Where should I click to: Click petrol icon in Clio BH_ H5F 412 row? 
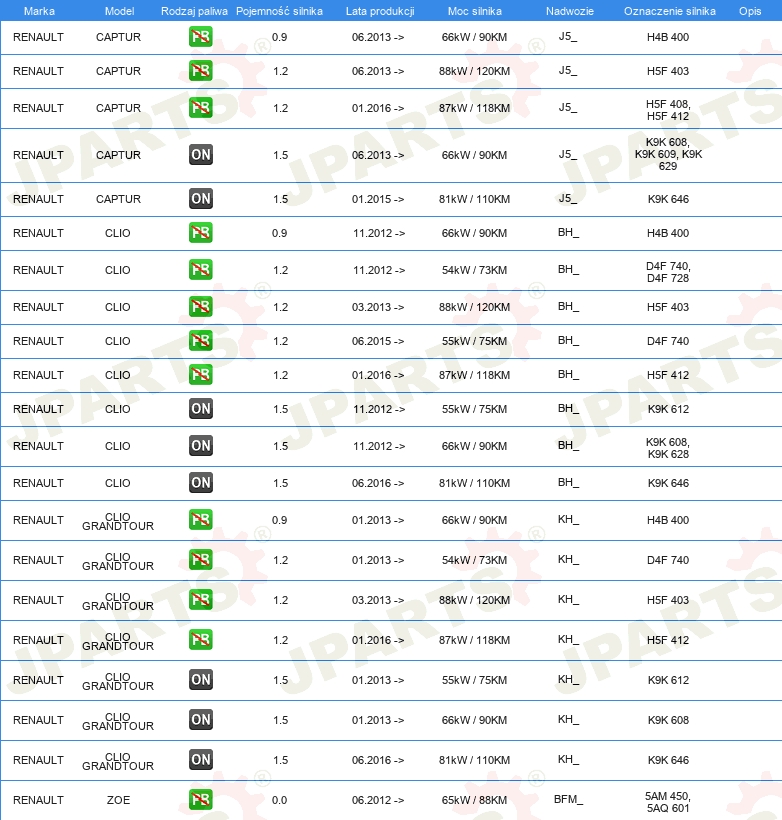click(201, 374)
